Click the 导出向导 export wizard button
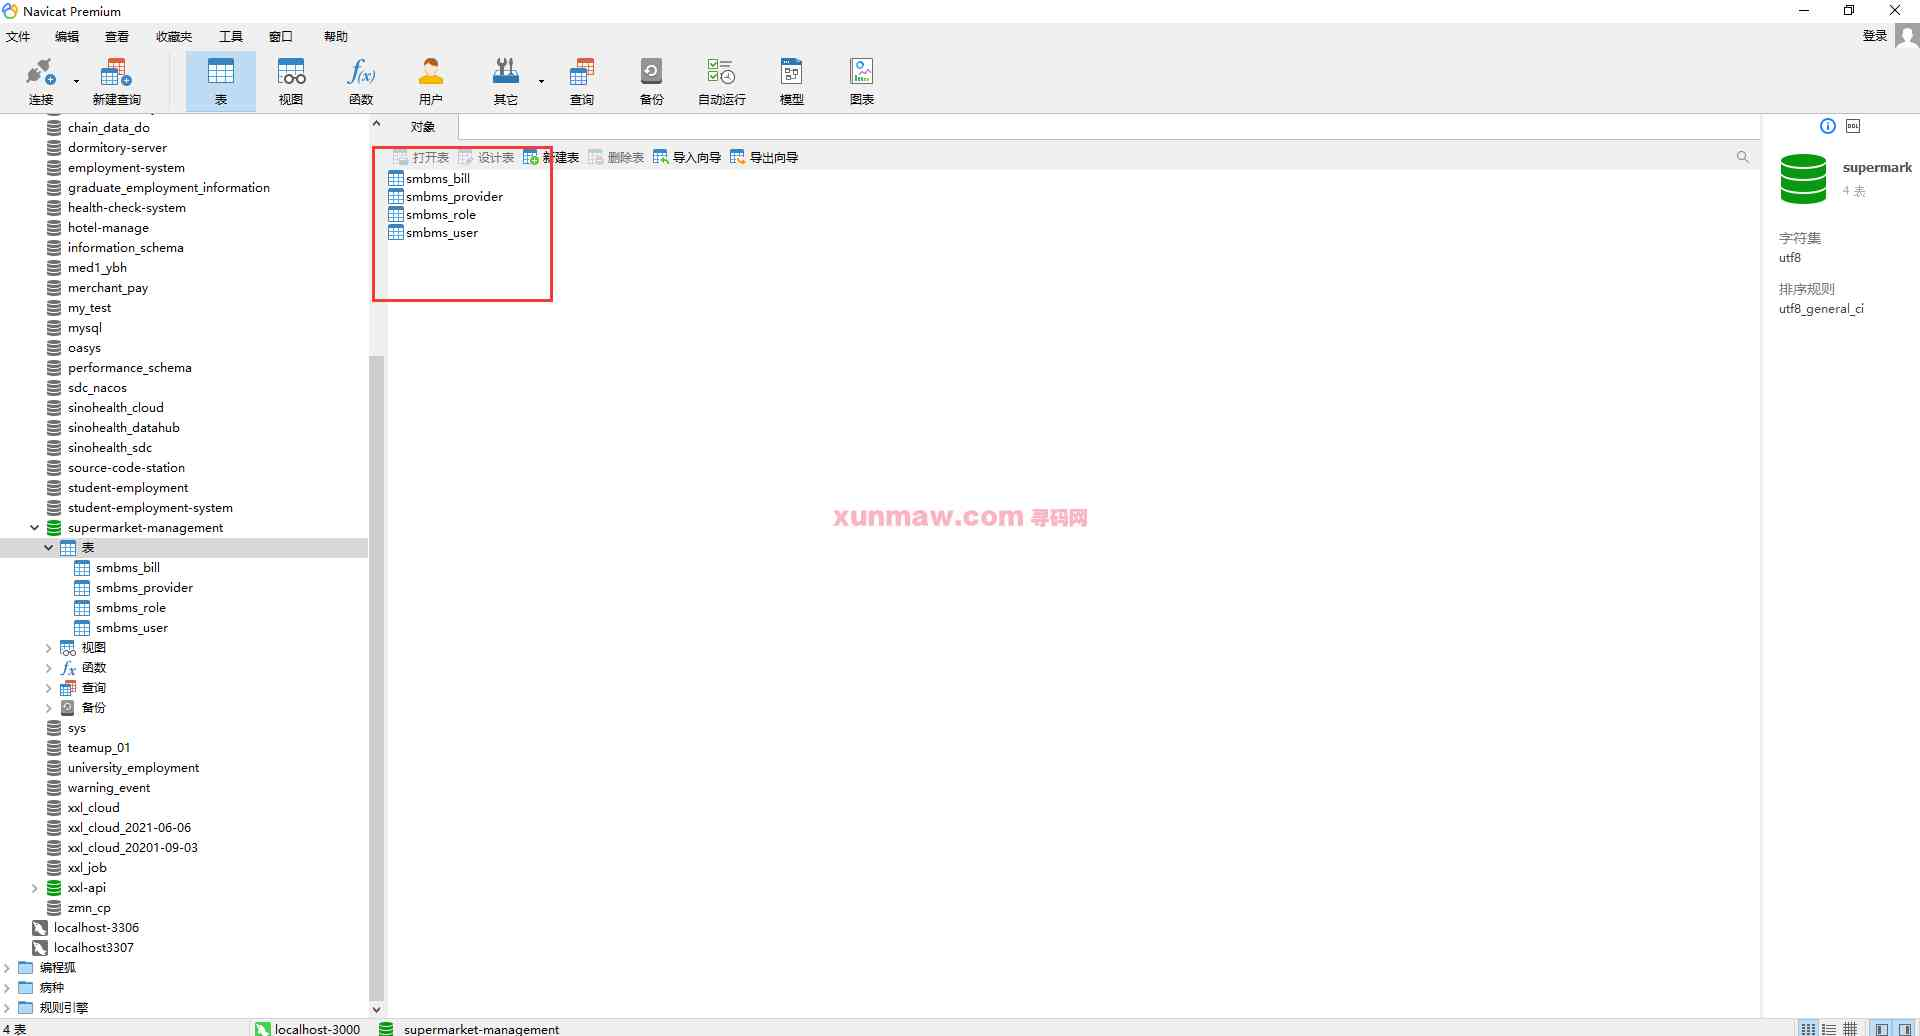The width and height of the screenshot is (1920, 1036). click(x=764, y=157)
